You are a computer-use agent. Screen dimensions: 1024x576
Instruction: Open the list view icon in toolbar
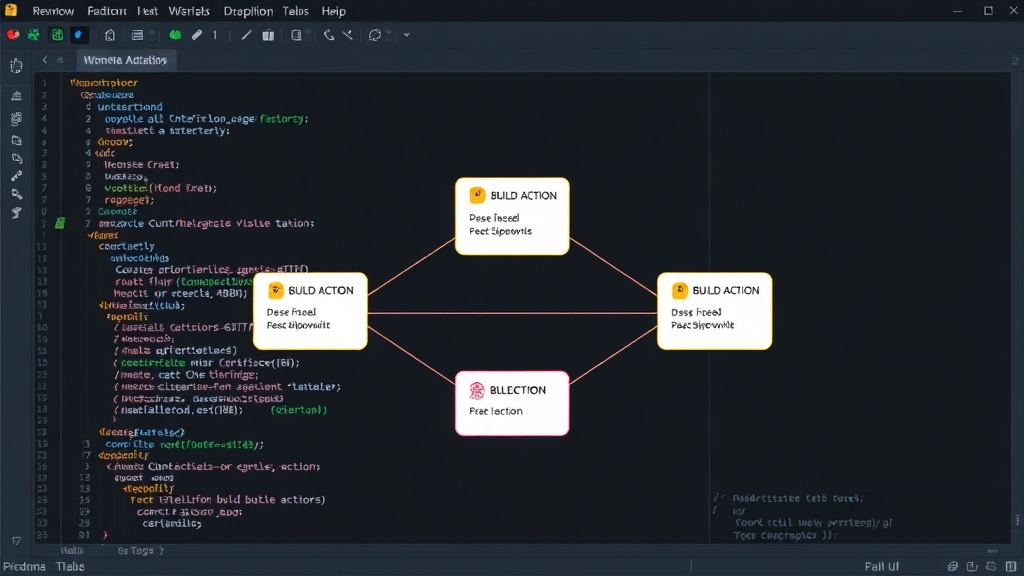[137, 35]
